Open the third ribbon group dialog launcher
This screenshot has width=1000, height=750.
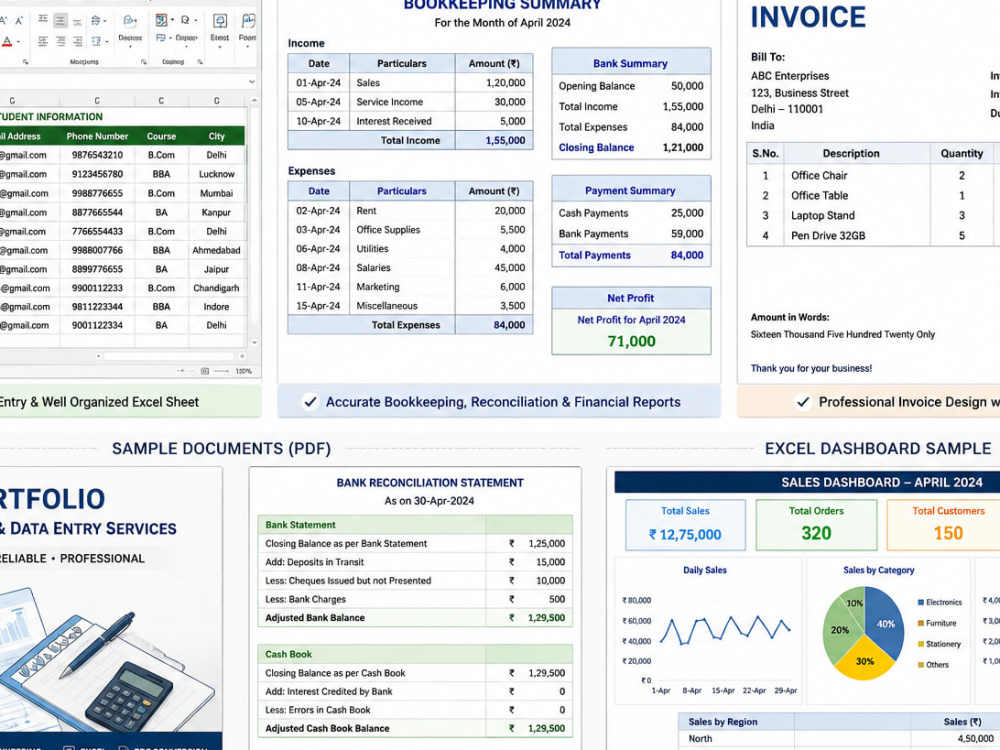[x=200, y=62]
